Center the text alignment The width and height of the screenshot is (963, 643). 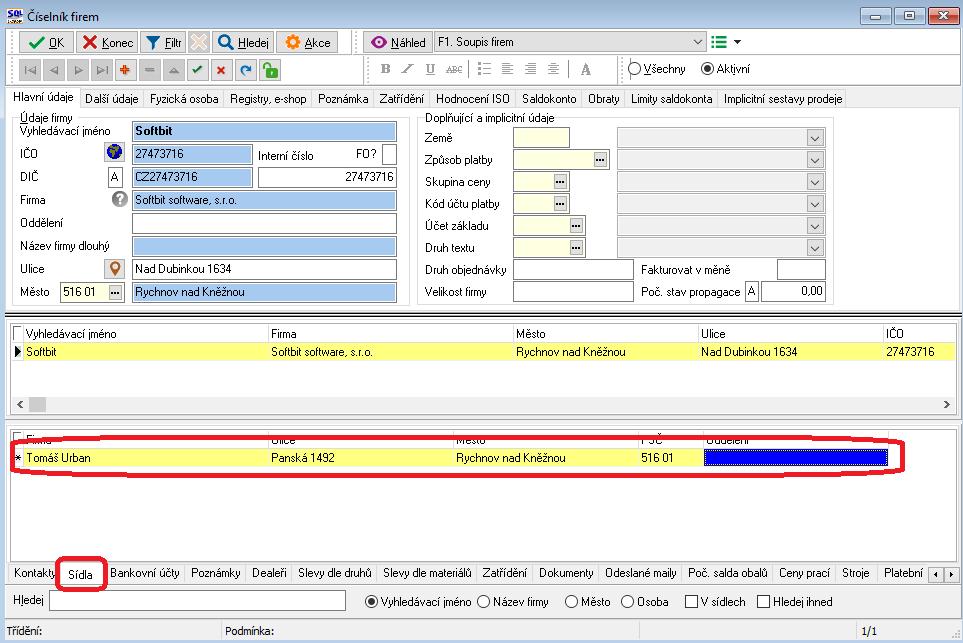[553, 69]
